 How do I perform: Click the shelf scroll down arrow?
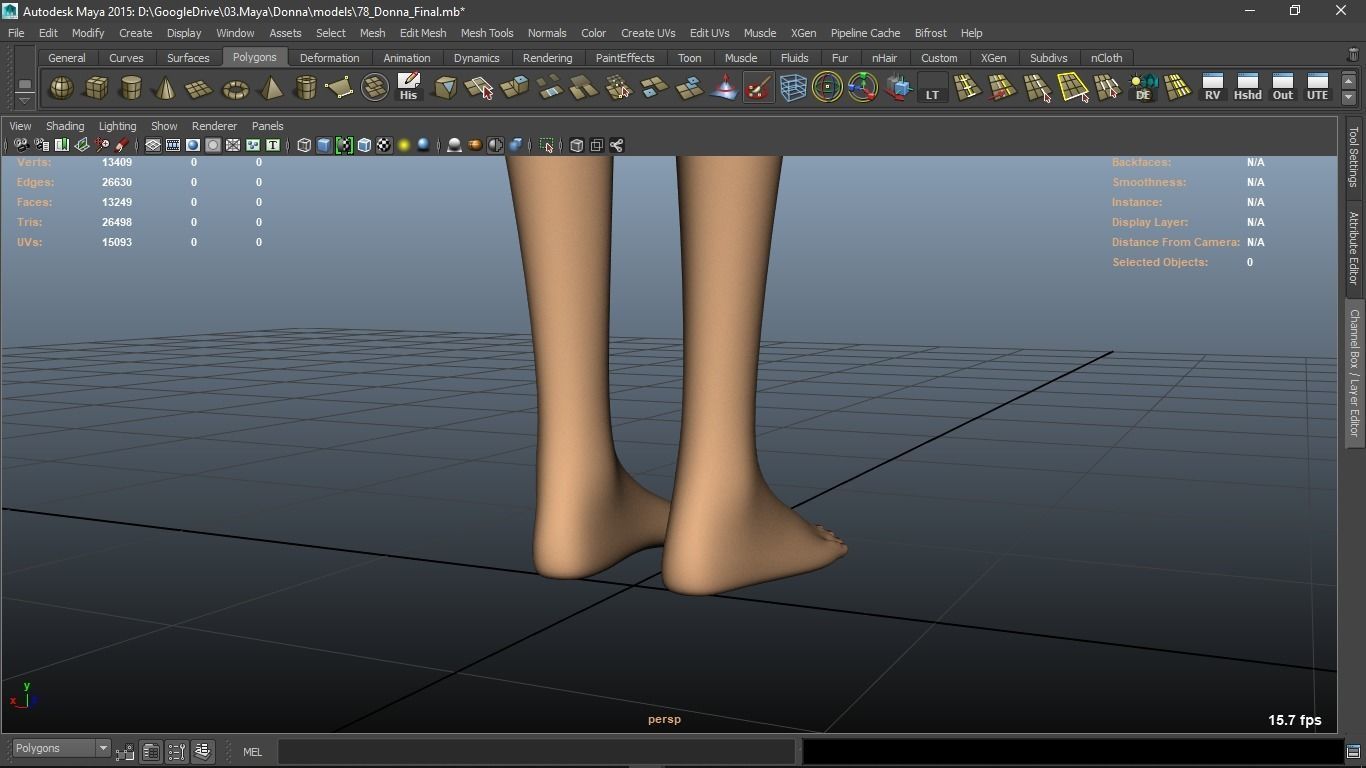[x=1349, y=97]
